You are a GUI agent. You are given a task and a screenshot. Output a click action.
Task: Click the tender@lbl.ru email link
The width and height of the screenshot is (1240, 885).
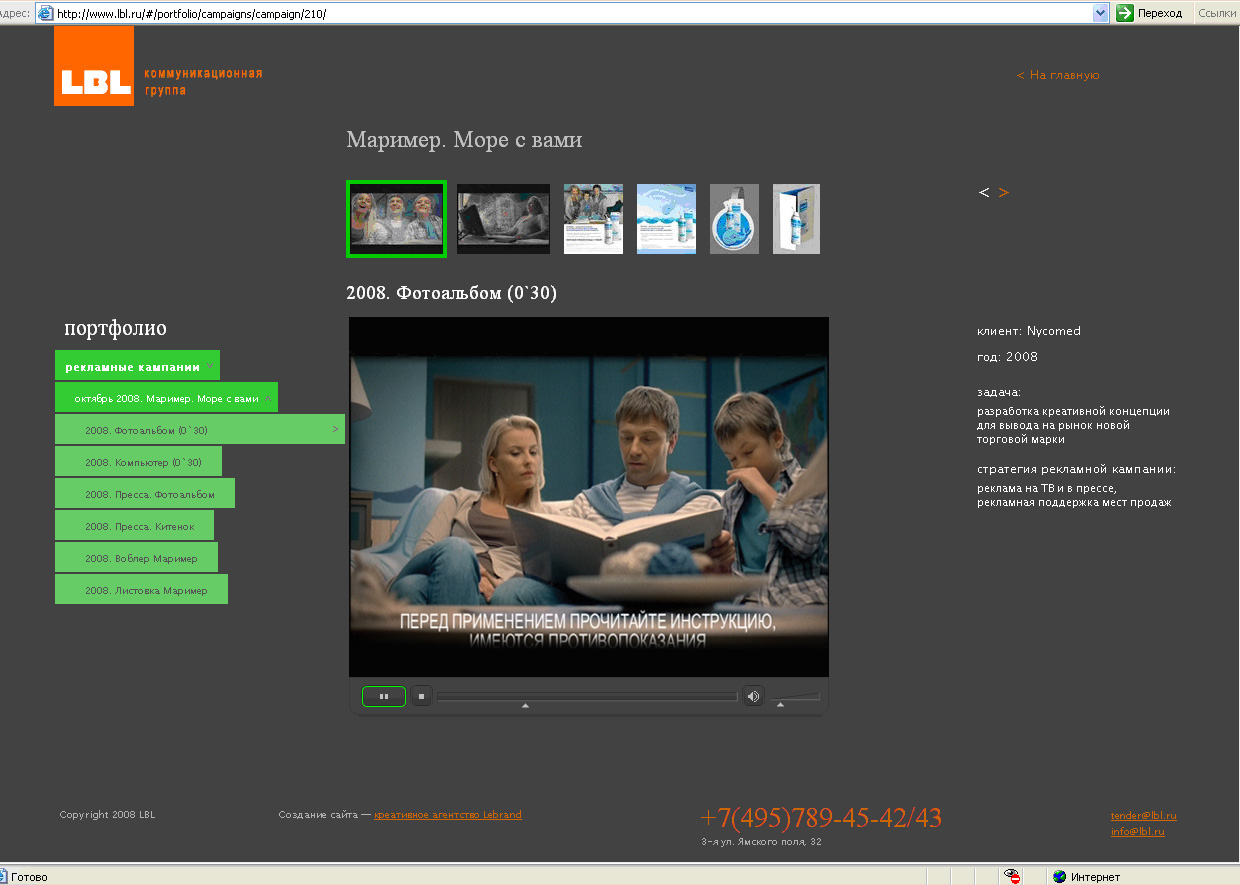[1144, 816]
